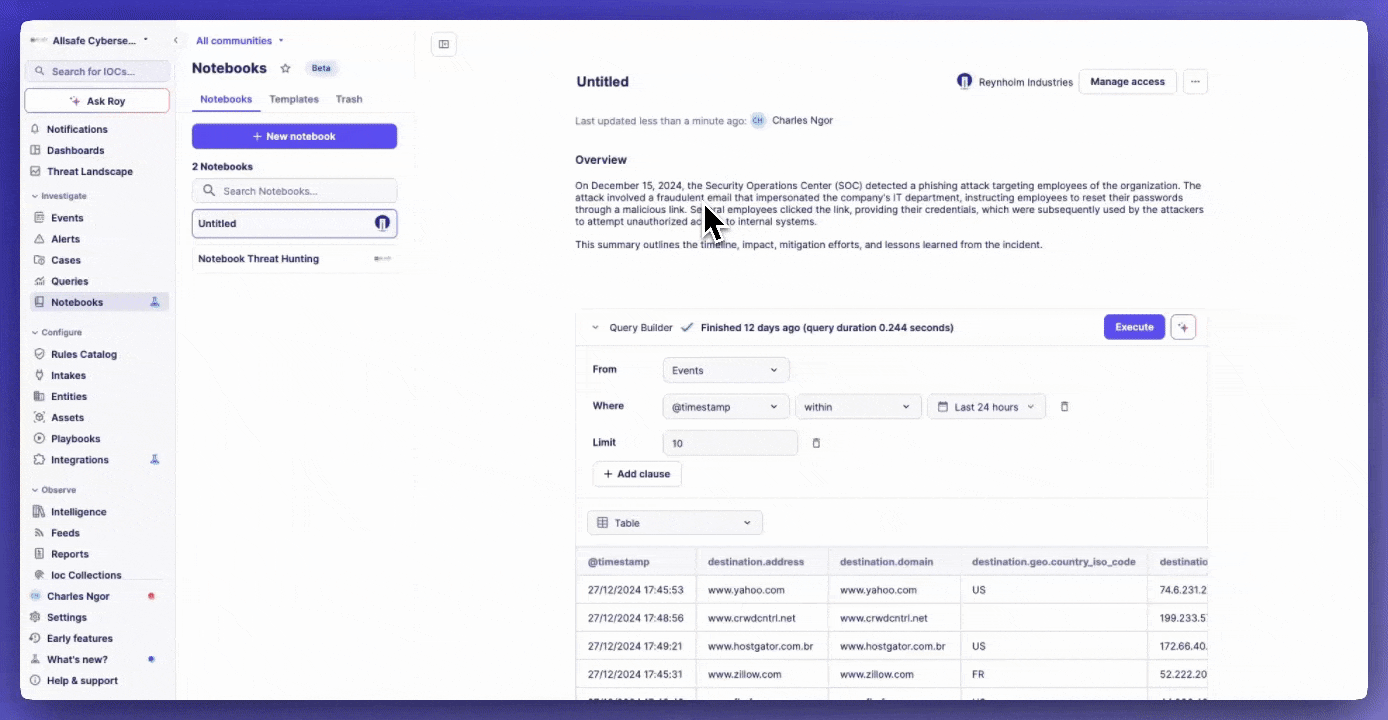This screenshot has height=720, width=1388.
Task: Remove the Limit clause with trash icon
Action: tap(816, 443)
